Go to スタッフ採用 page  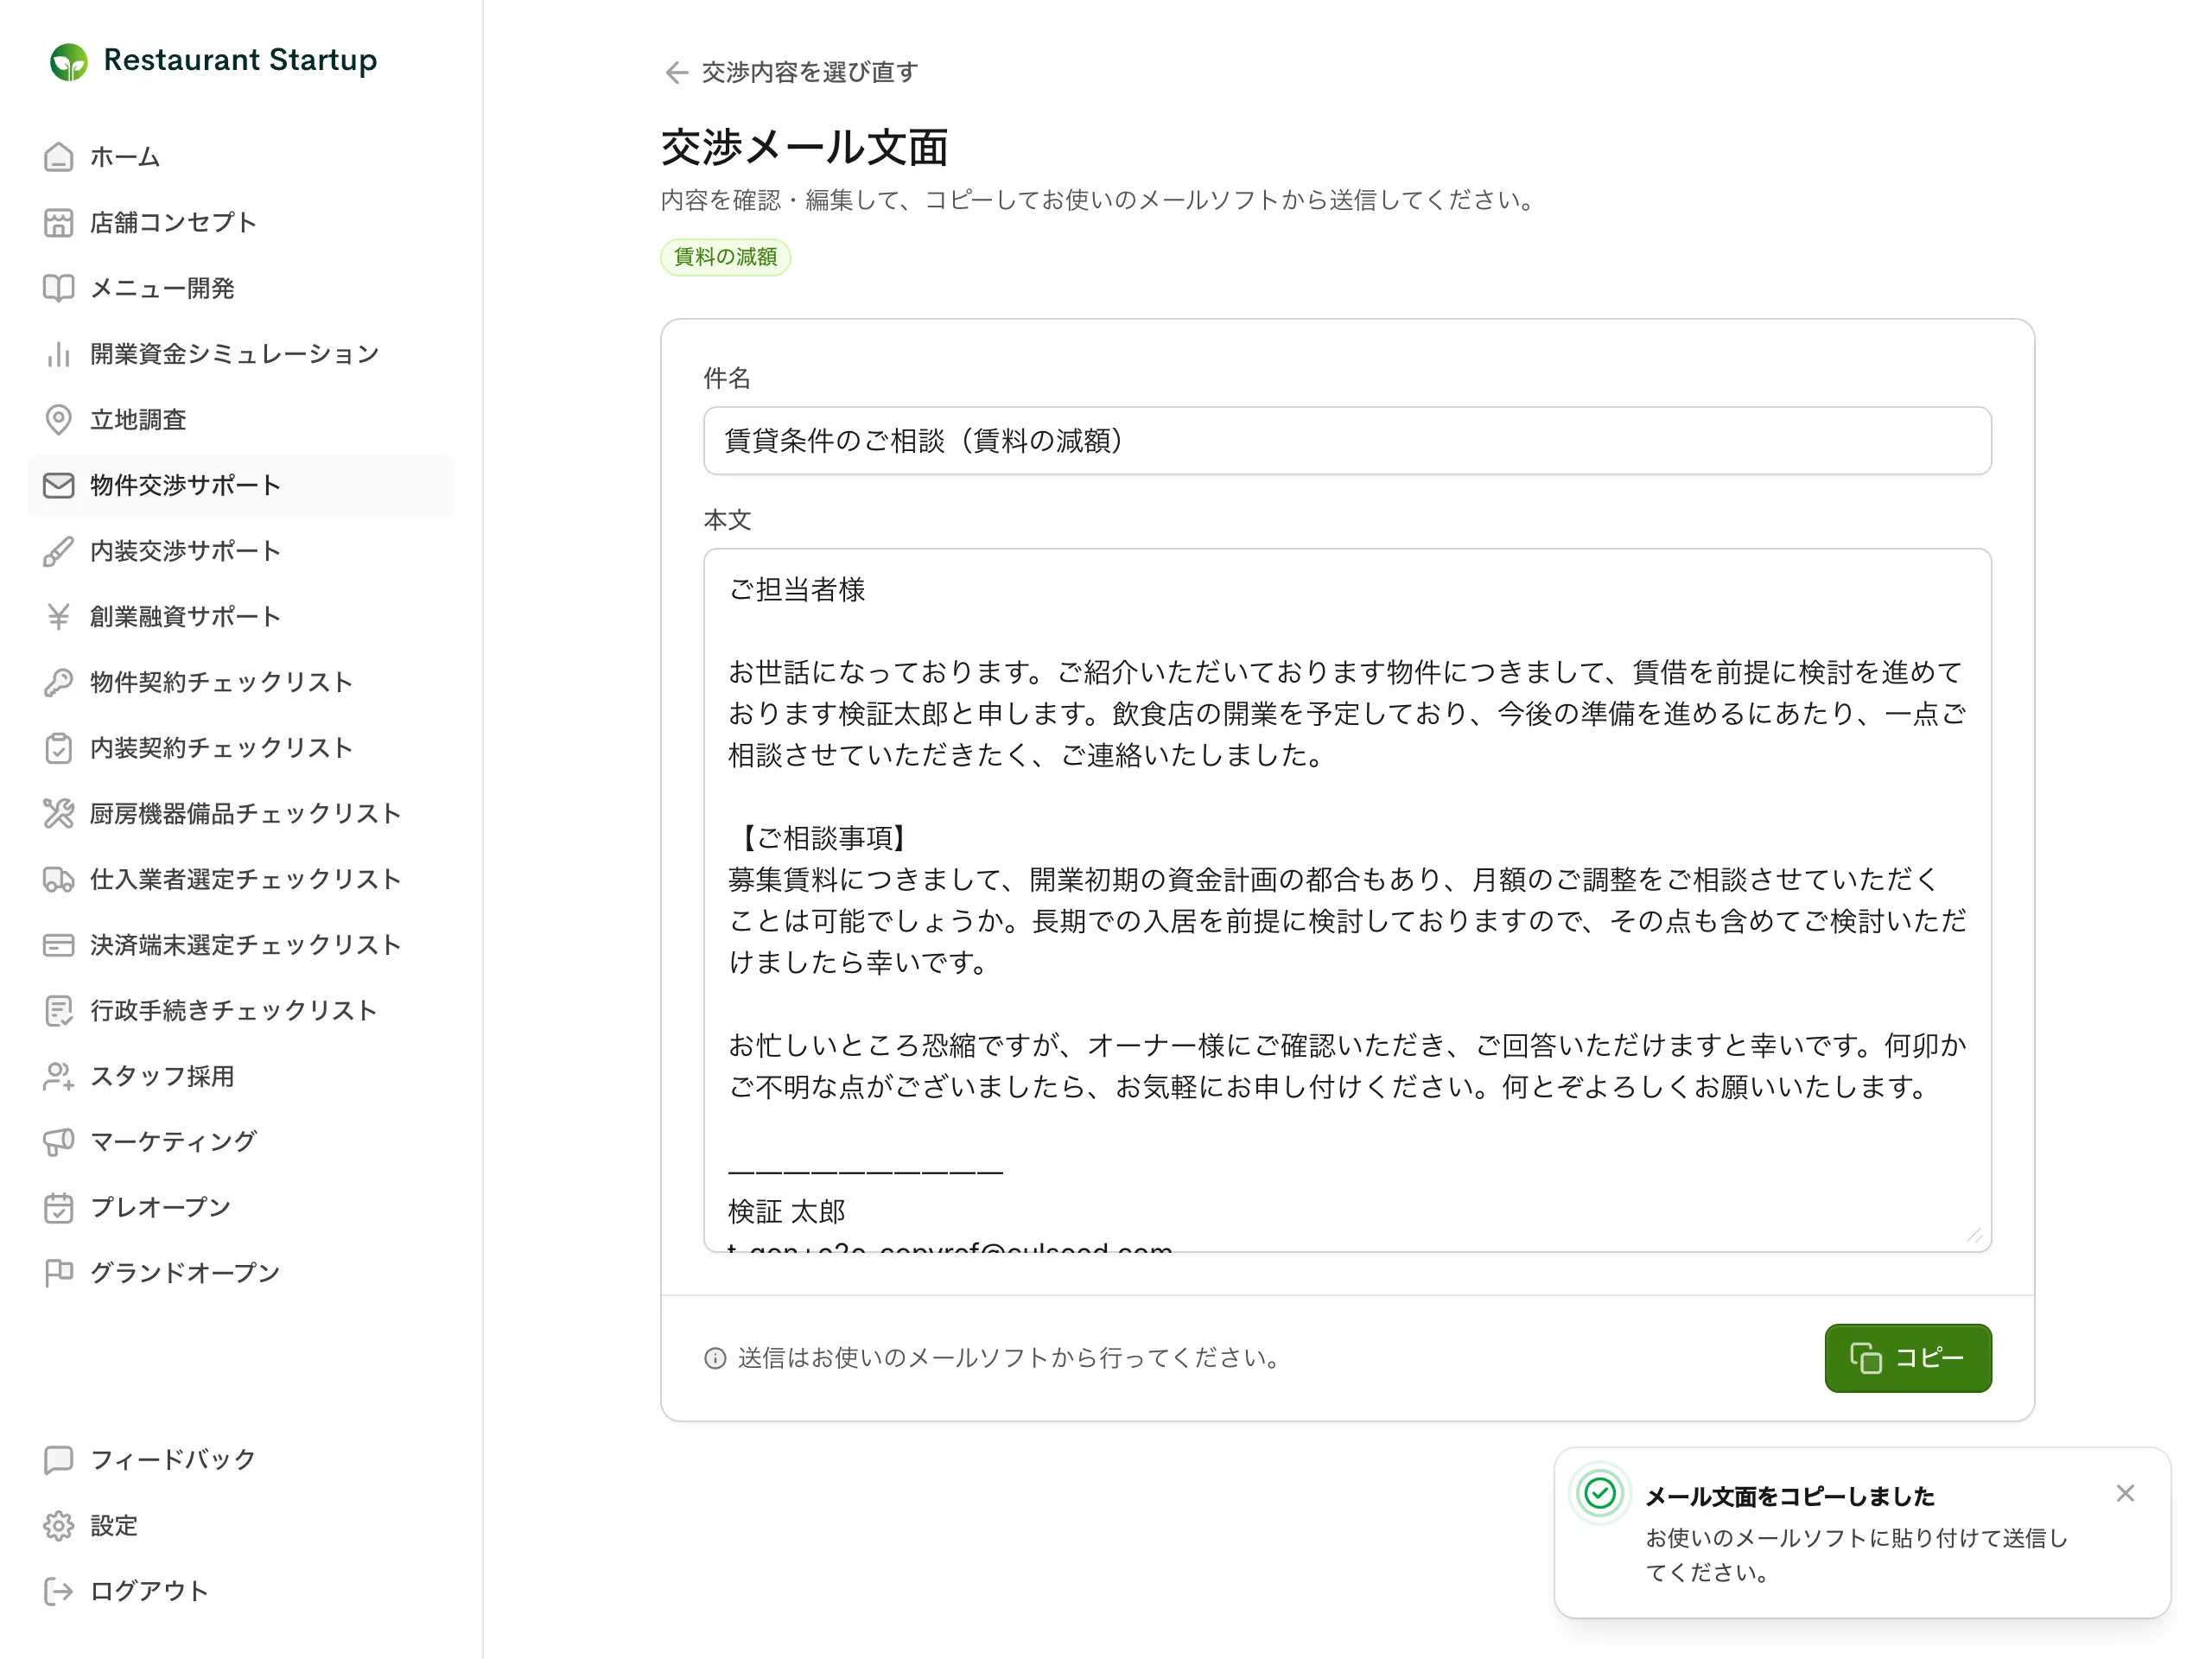(241, 1076)
